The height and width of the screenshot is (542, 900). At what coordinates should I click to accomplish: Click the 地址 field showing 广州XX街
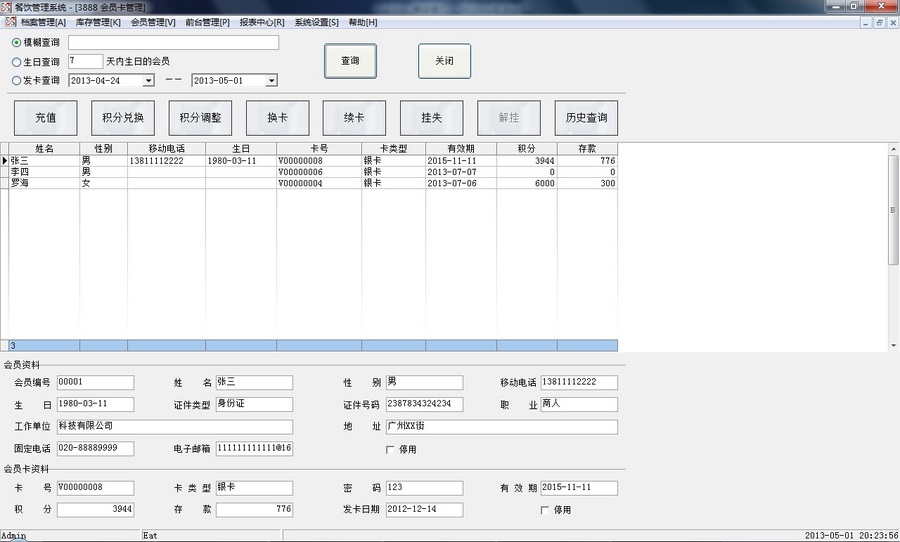502,427
